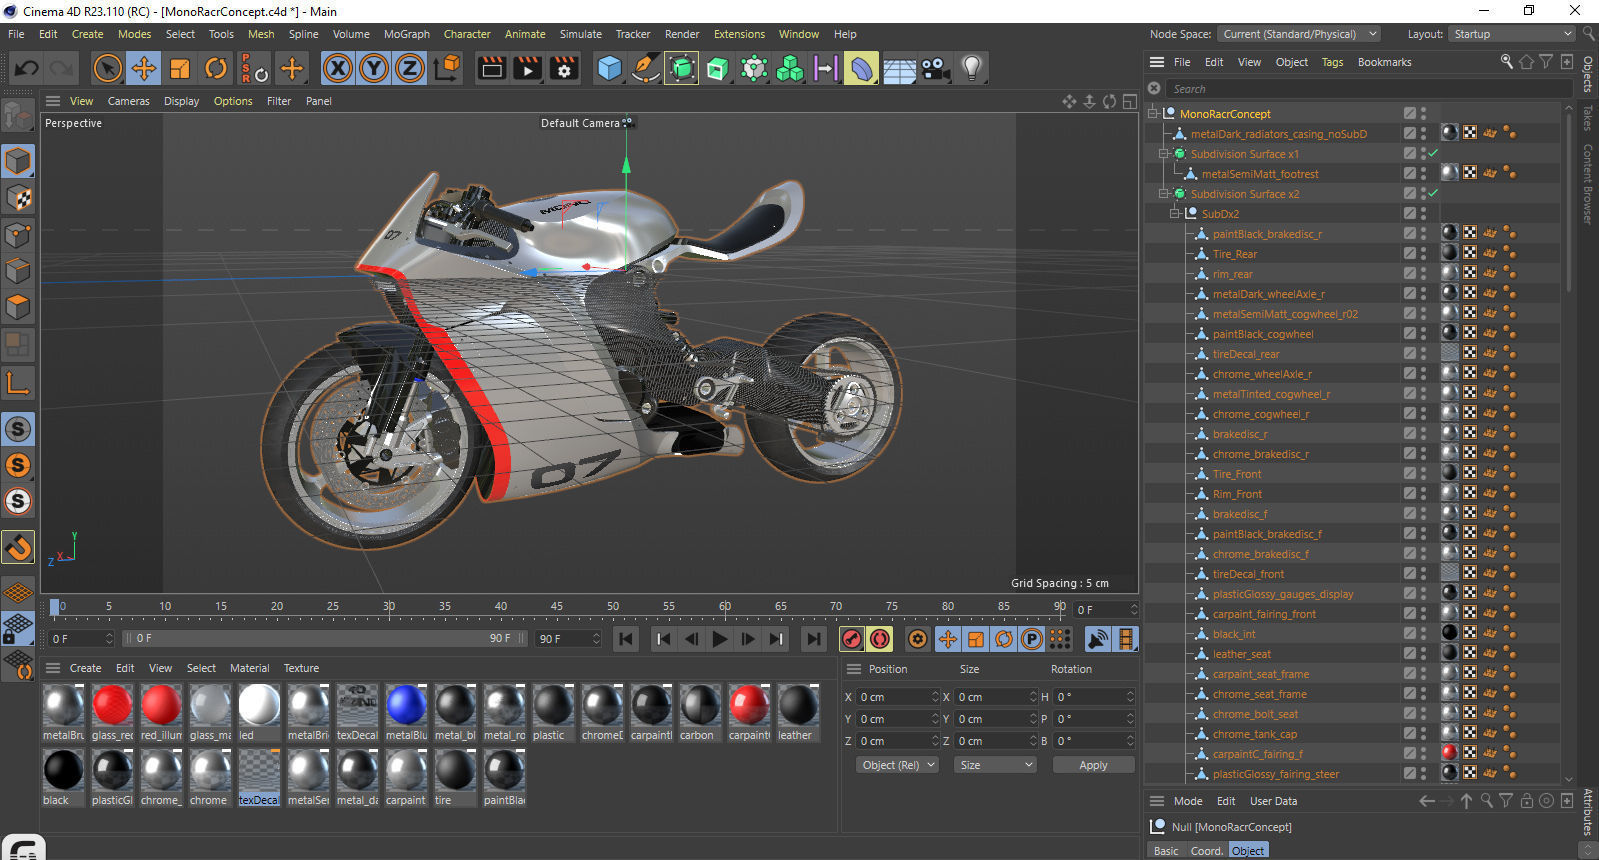Click frame 30 on timeline ruler
1599x860 pixels.
point(389,606)
